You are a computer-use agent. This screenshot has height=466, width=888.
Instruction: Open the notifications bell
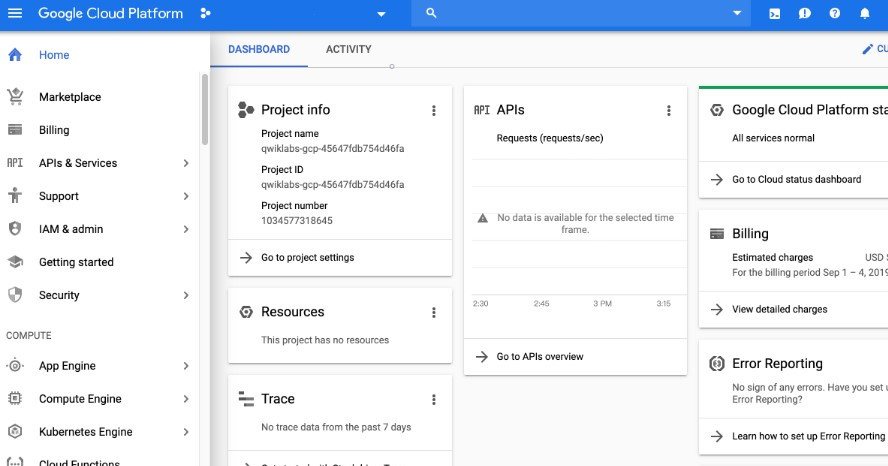point(865,13)
